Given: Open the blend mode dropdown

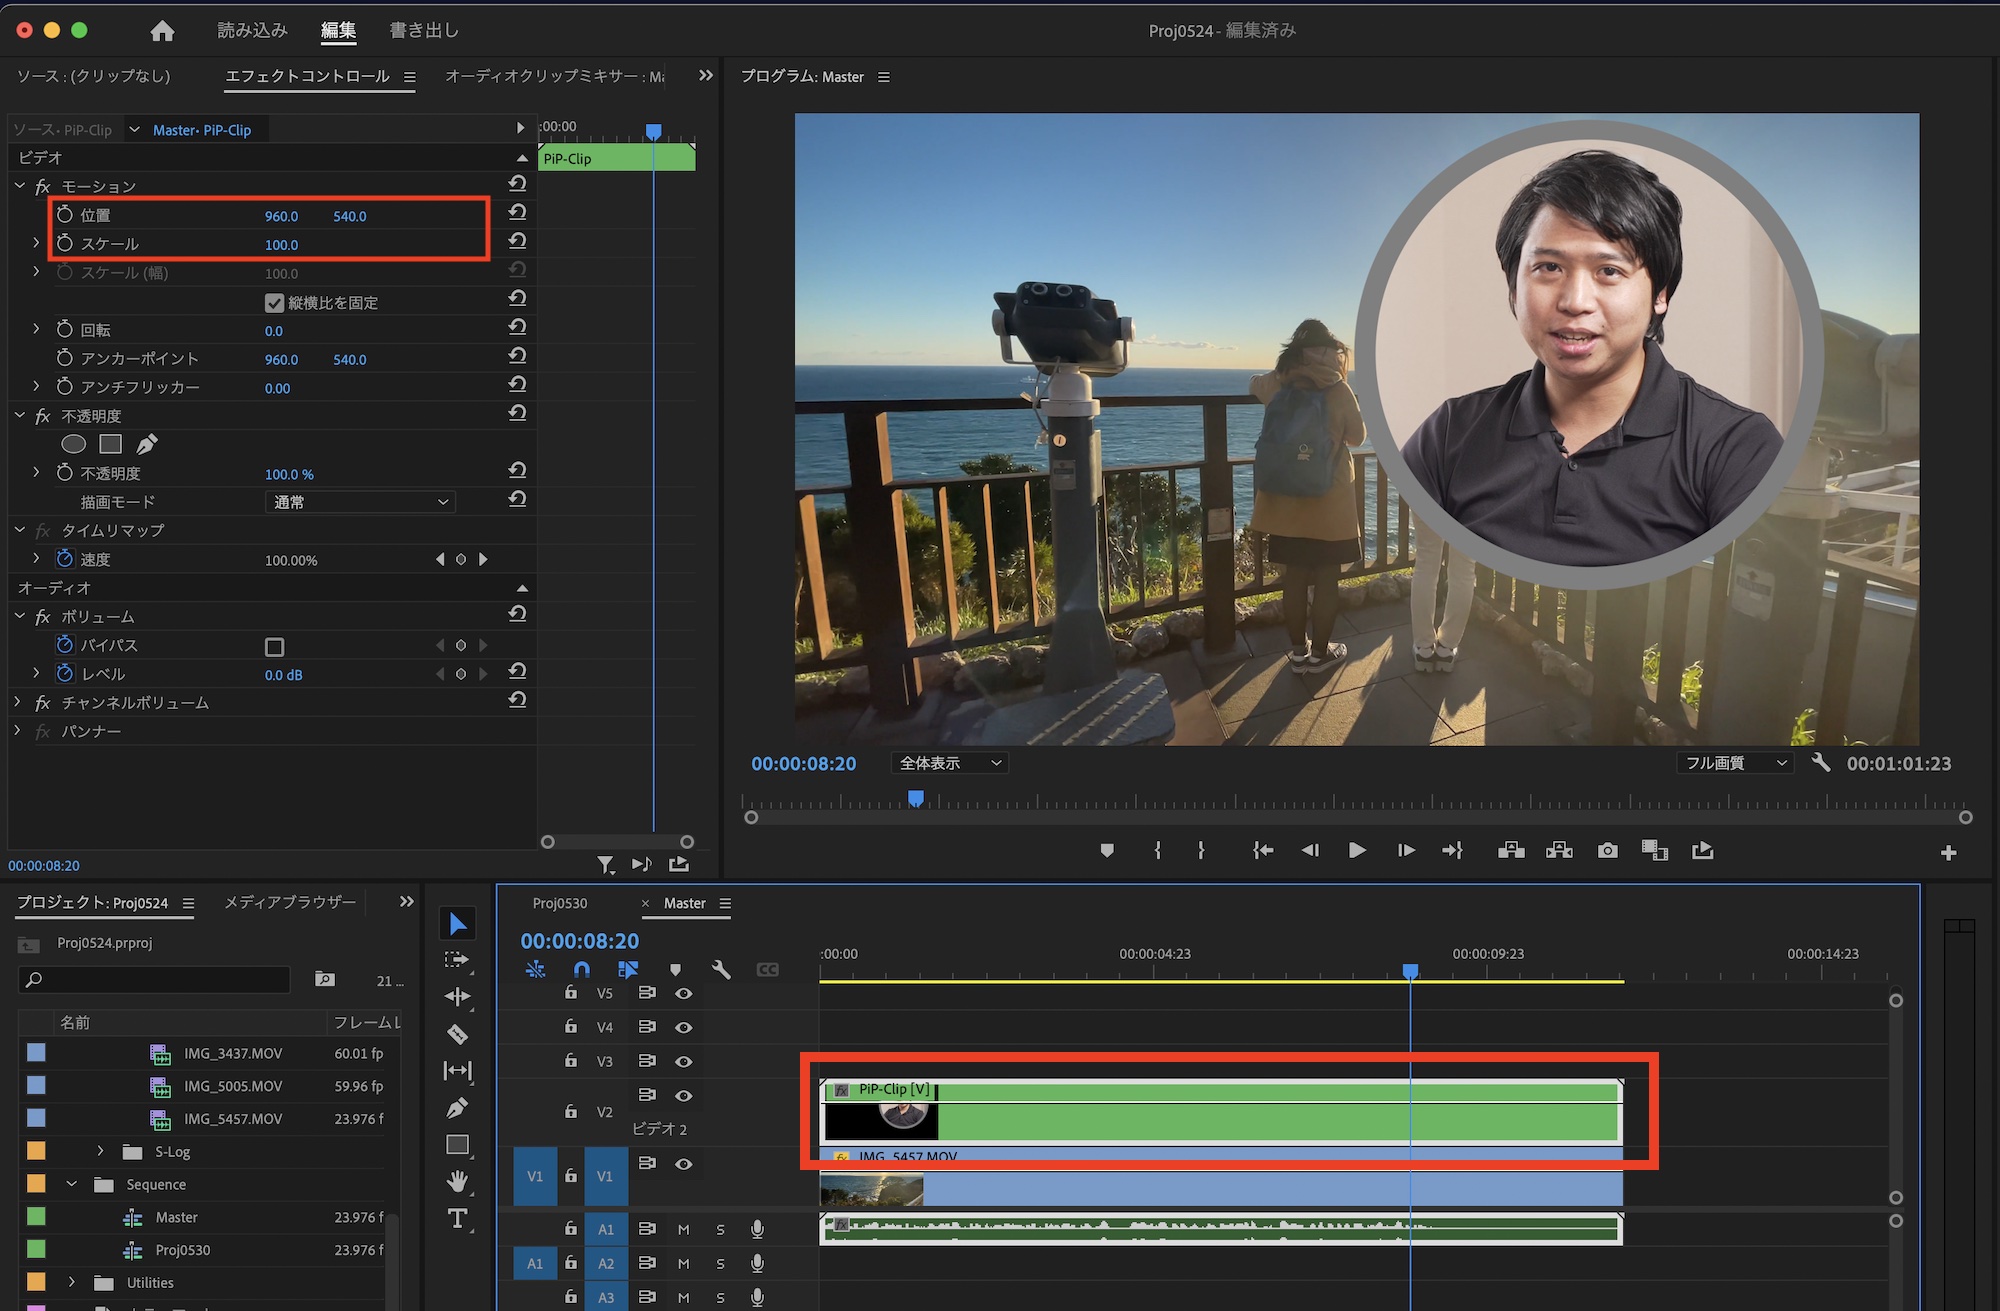Looking at the screenshot, I should click(360, 502).
